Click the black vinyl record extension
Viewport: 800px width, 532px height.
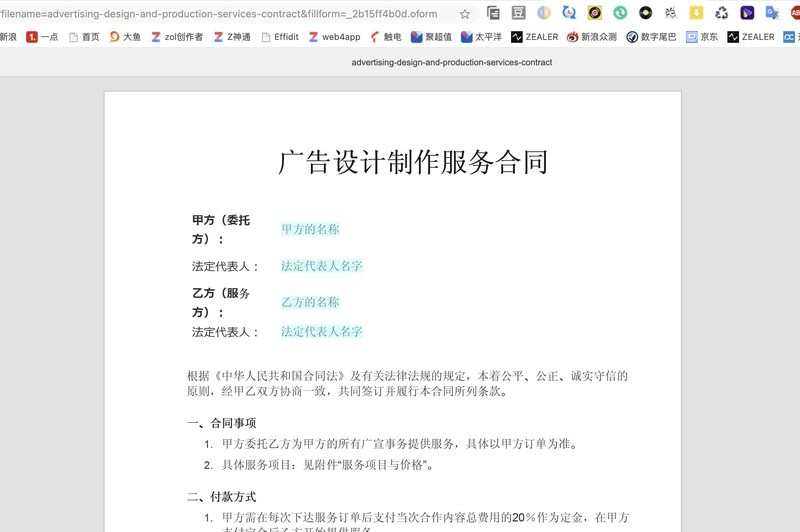[x=645, y=13]
